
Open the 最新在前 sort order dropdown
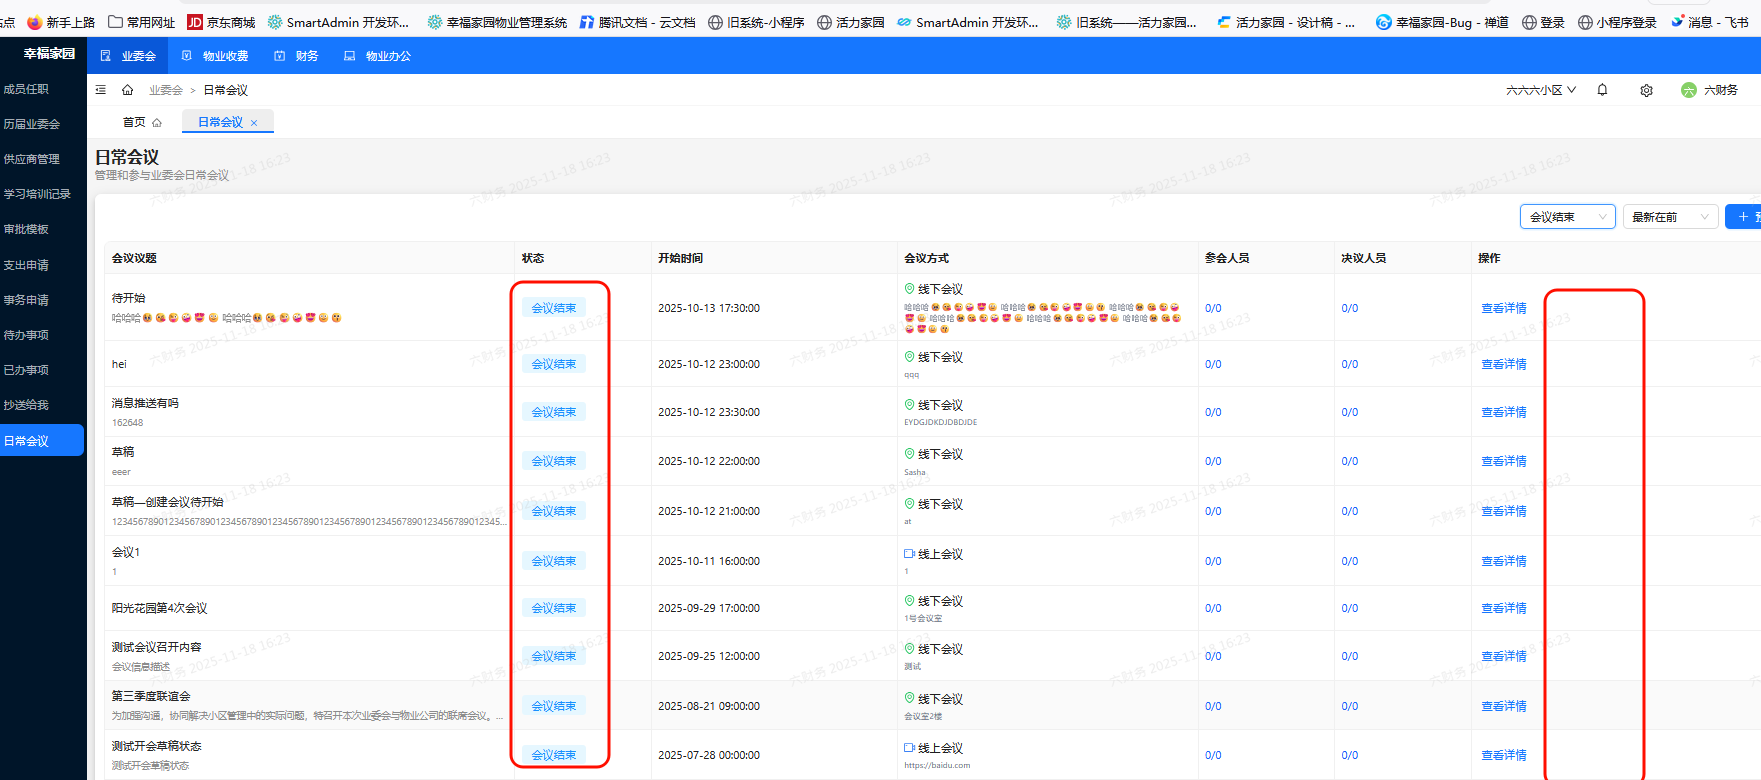pos(1669,217)
